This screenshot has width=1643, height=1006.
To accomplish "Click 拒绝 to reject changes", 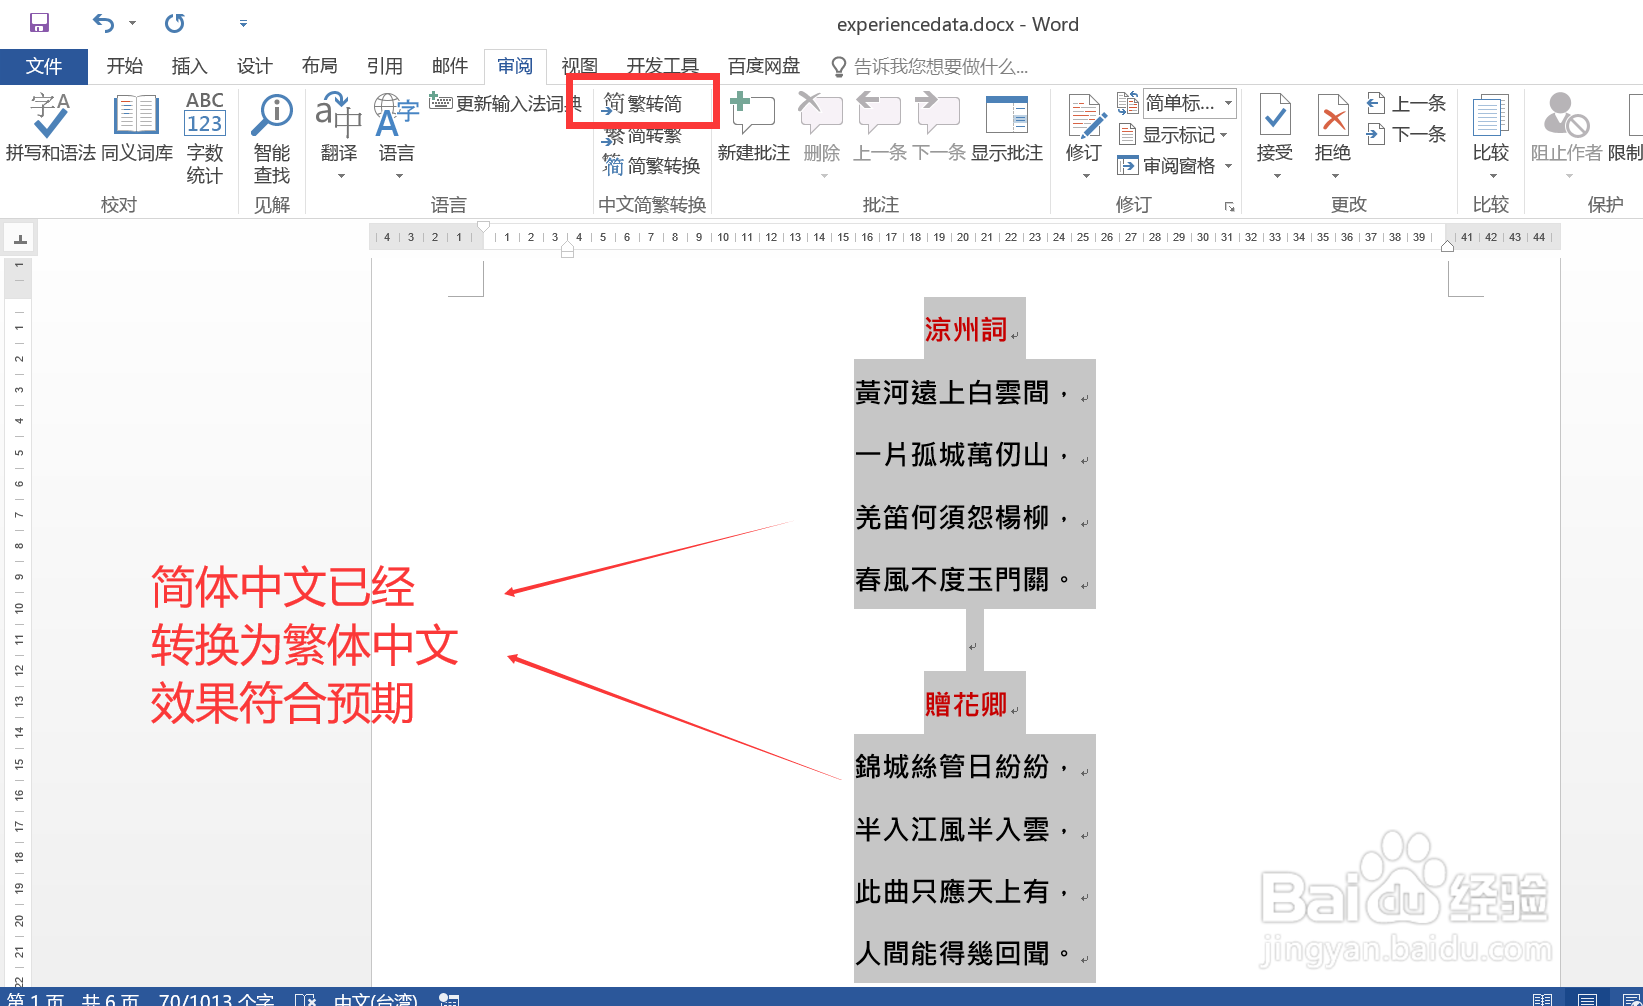I will [1332, 125].
